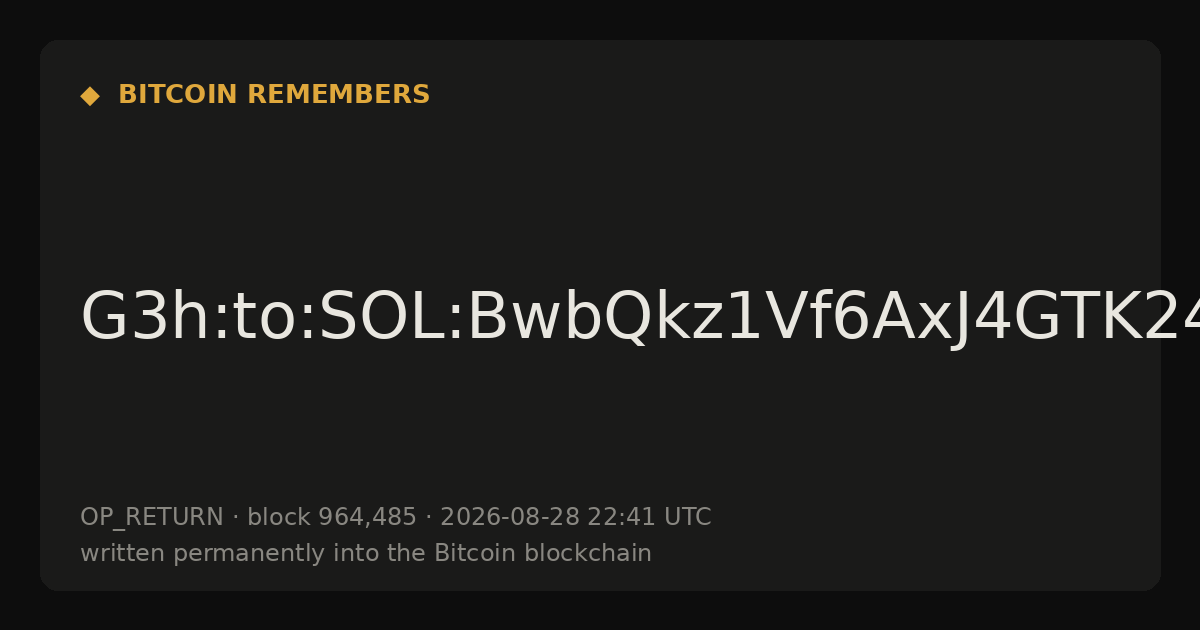The image size is (1200, 630).
Task: Click the word REMEMBERS in the header
Action: [338, 95]
